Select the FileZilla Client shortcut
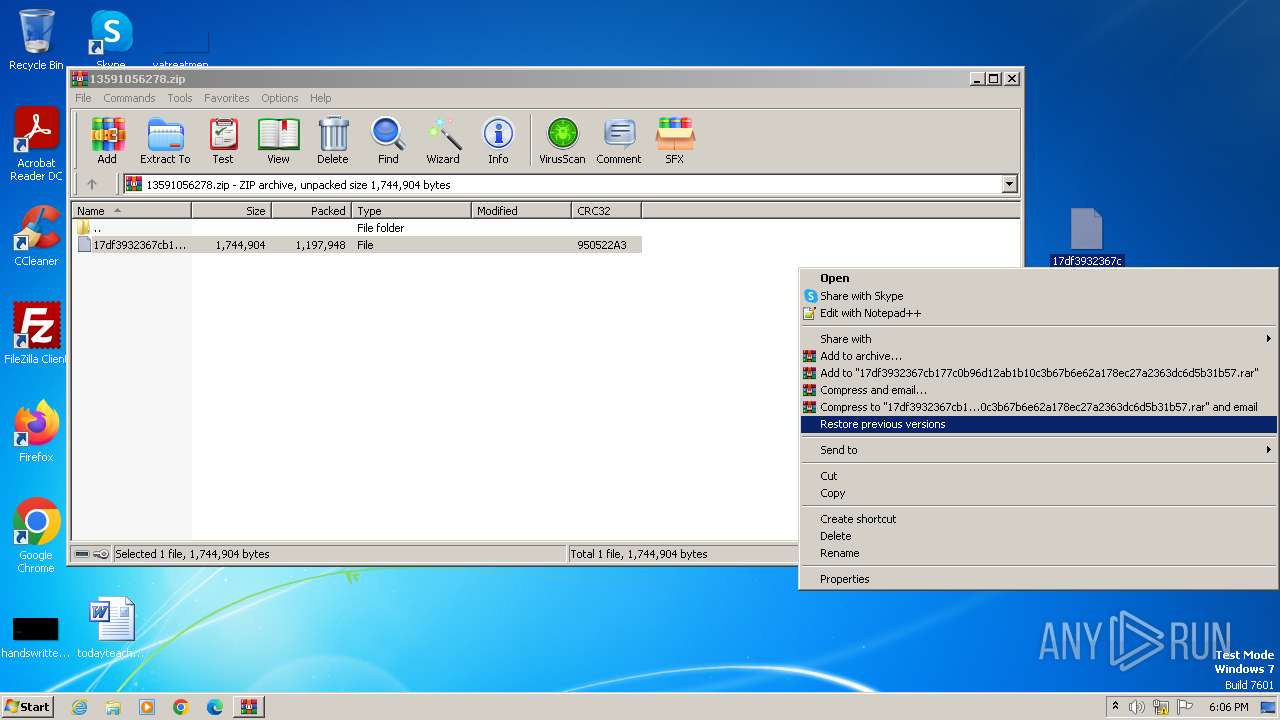This screenshot has width=1280, height=720. (x=36, y=334)
